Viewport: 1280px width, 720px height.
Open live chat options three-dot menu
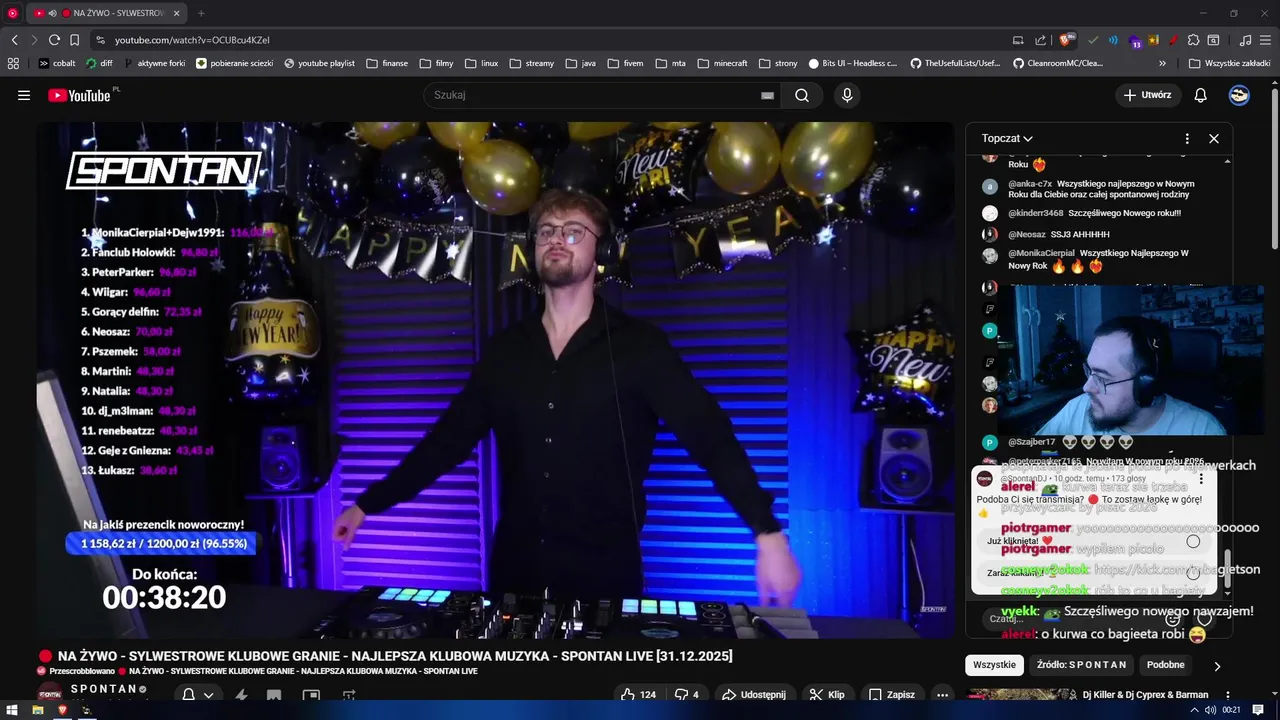pos(1187,139)
